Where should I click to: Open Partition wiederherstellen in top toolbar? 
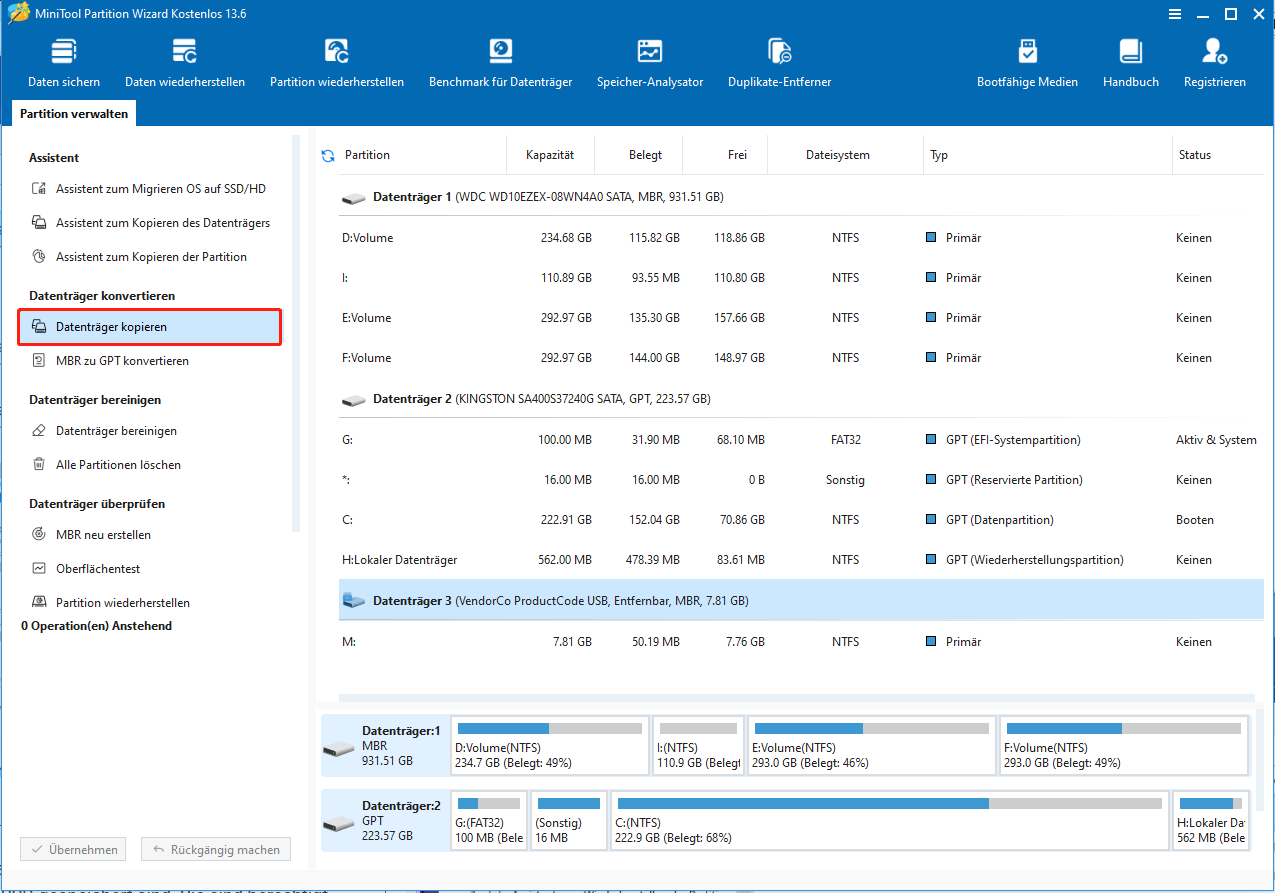(x=337, y=62)
